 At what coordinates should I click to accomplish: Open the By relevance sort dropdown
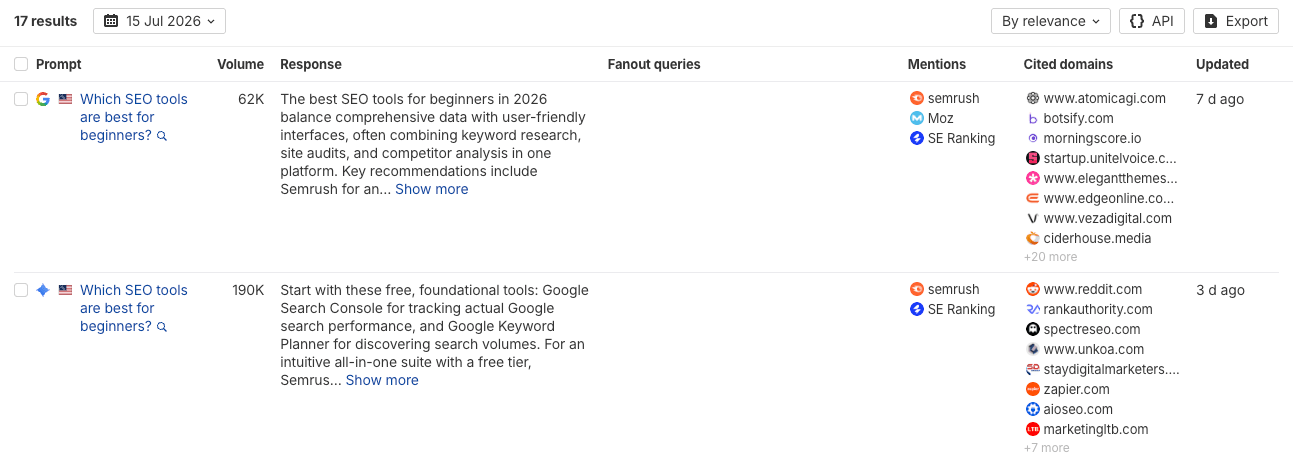pyautogui.click(x=1050, y=21)
